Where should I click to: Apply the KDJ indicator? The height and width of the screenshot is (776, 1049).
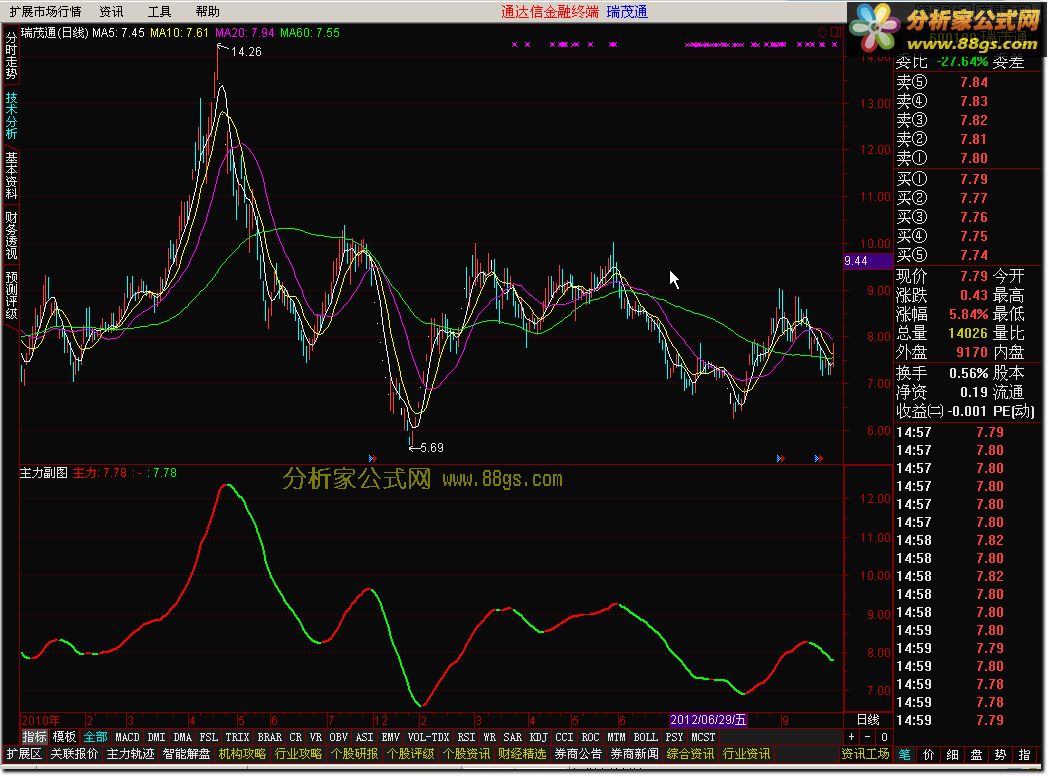point(539,737)
